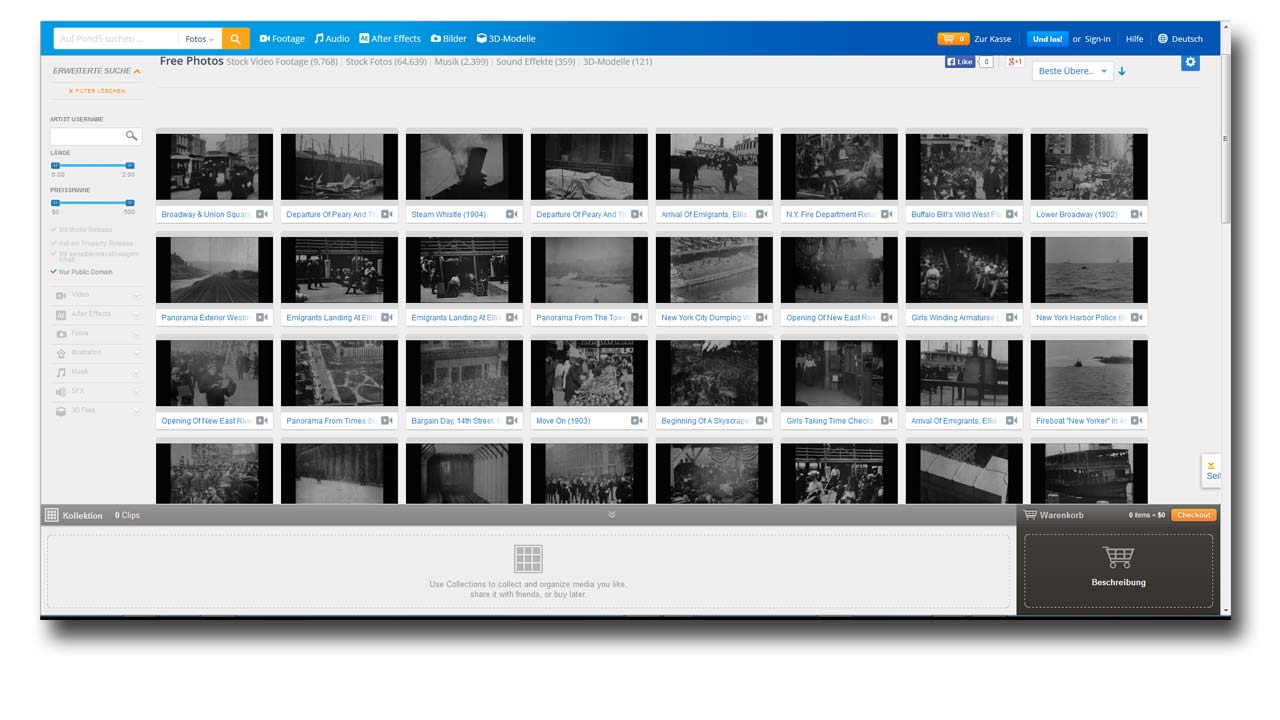Viewport: 1280px width, 720px height.
Task: Toggle the Hat ein Property Release checkbox
Action: click(x=54, y=243)
